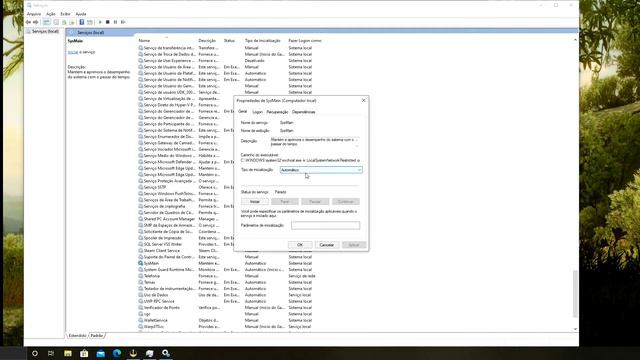
Task: Open Microsoft Edge from taskbar
Action: tap(117, 353)
